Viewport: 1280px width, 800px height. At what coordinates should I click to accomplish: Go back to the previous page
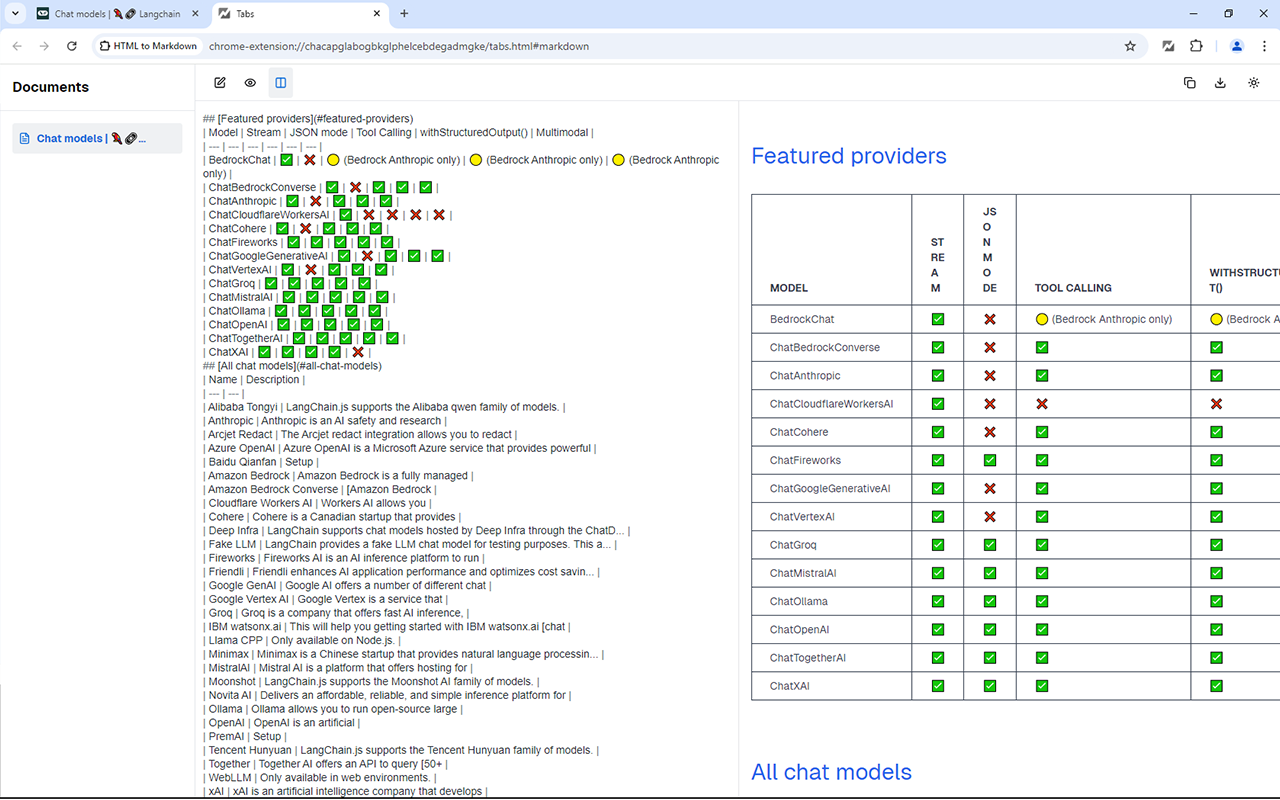tap(17, 46)
